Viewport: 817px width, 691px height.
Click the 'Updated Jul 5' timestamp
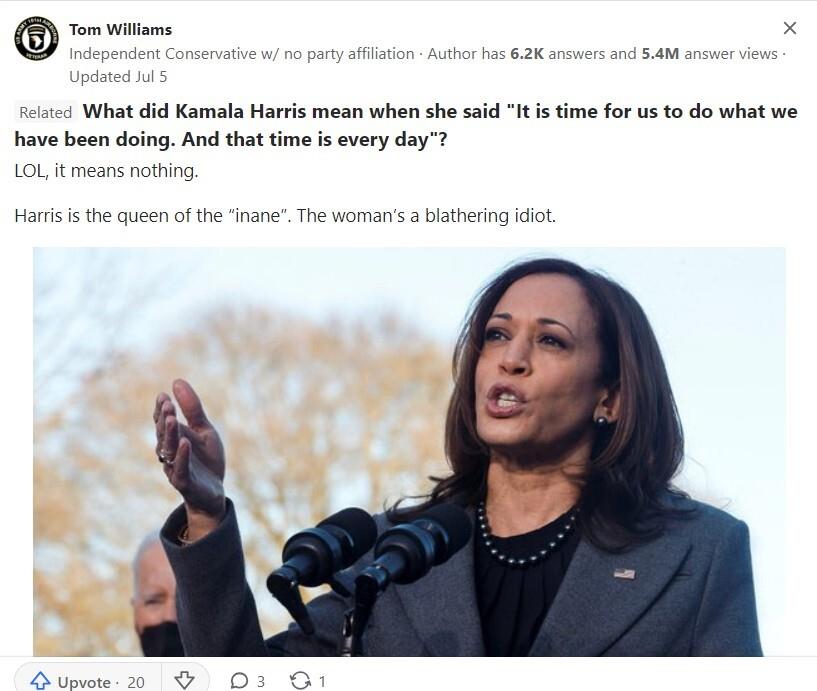coord(118,77)
